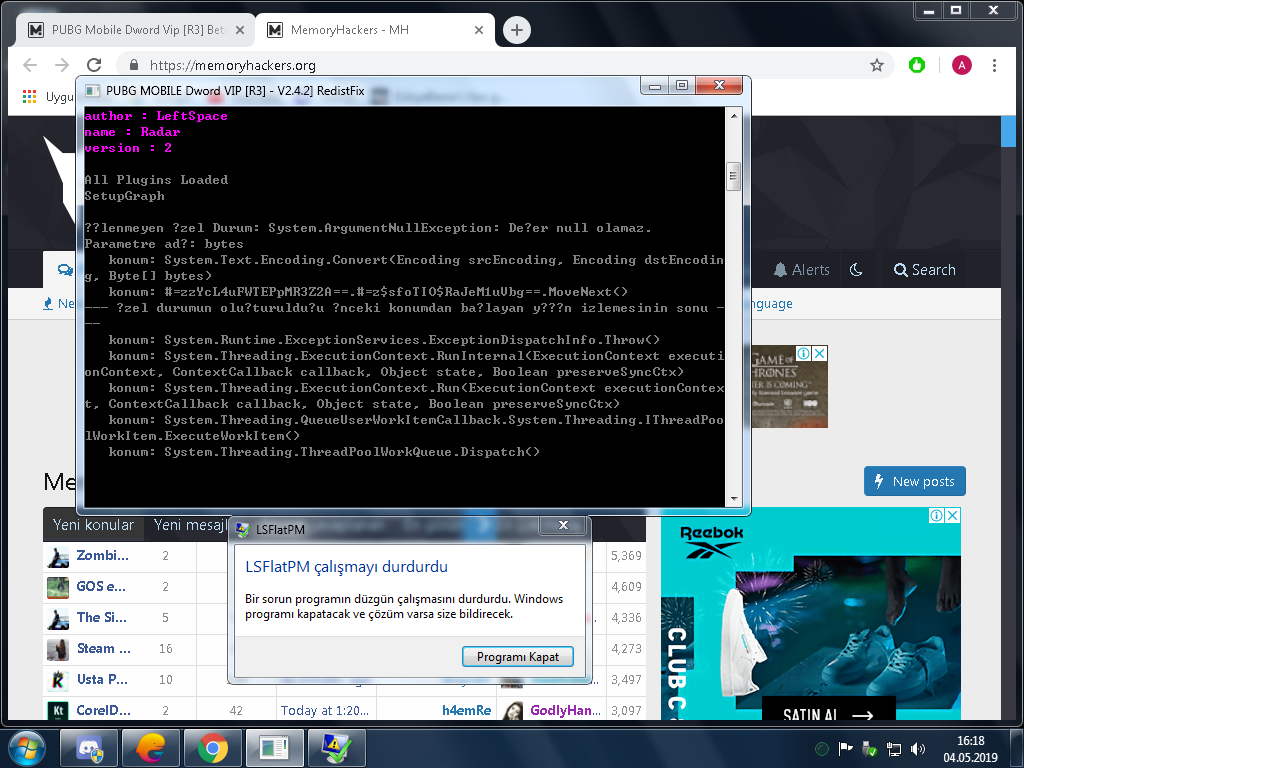Click the Game of Thrones ad image

coord(789,386)
